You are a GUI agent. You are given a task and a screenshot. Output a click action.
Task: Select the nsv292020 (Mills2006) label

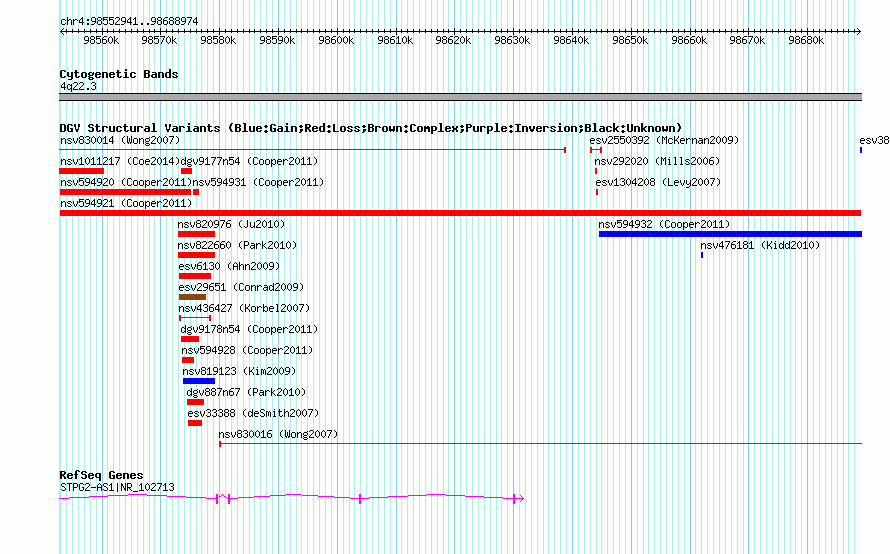pos(657,161)
